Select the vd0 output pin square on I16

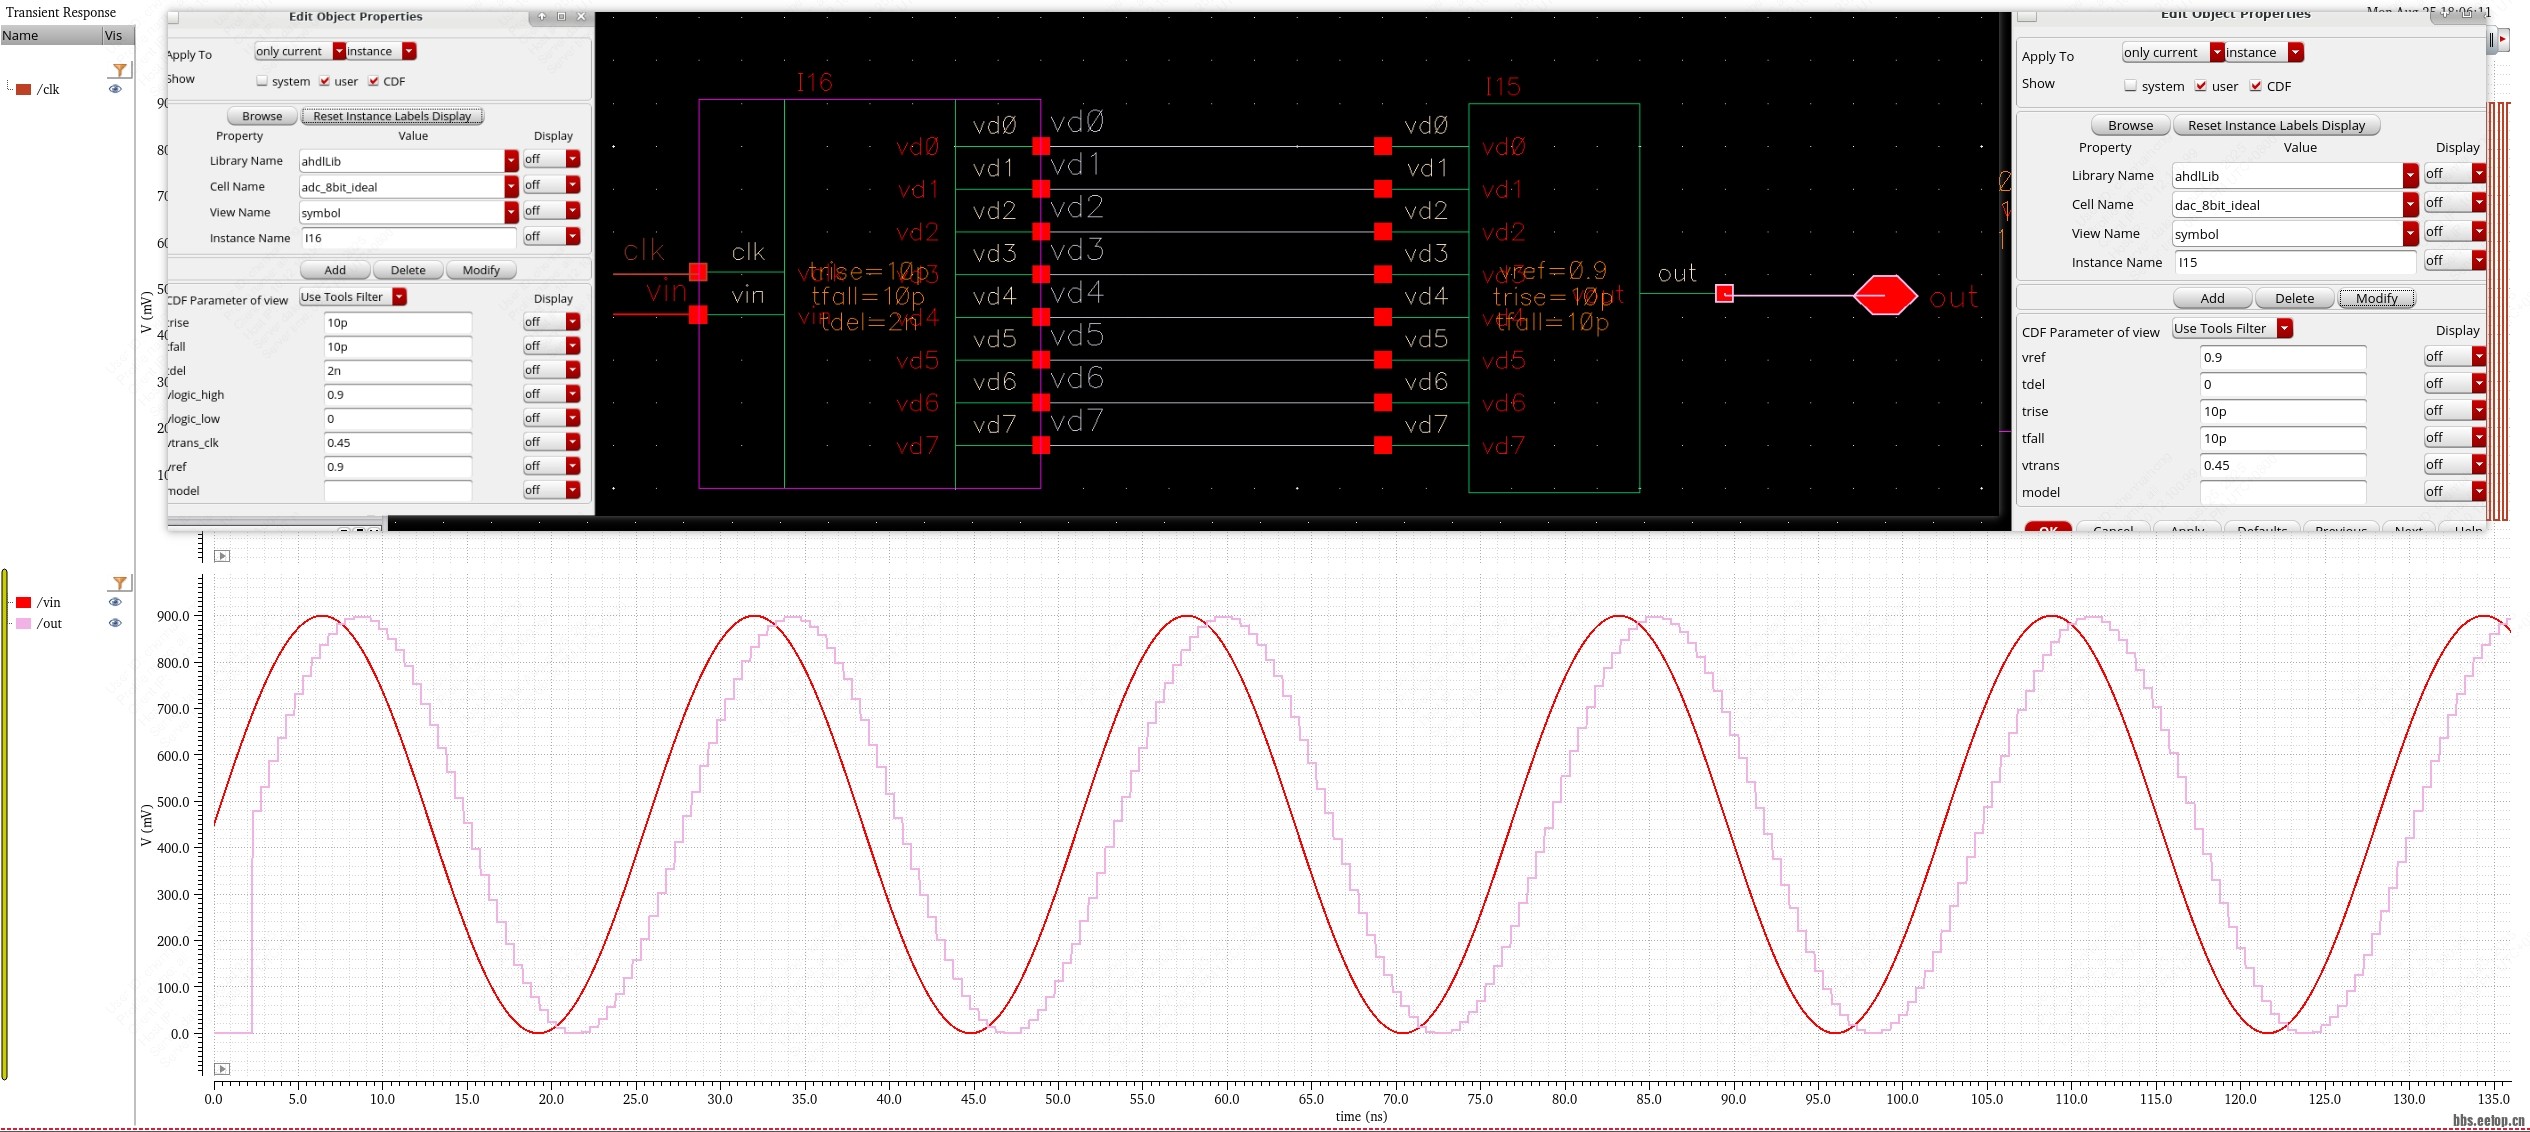pos(1041,146)
